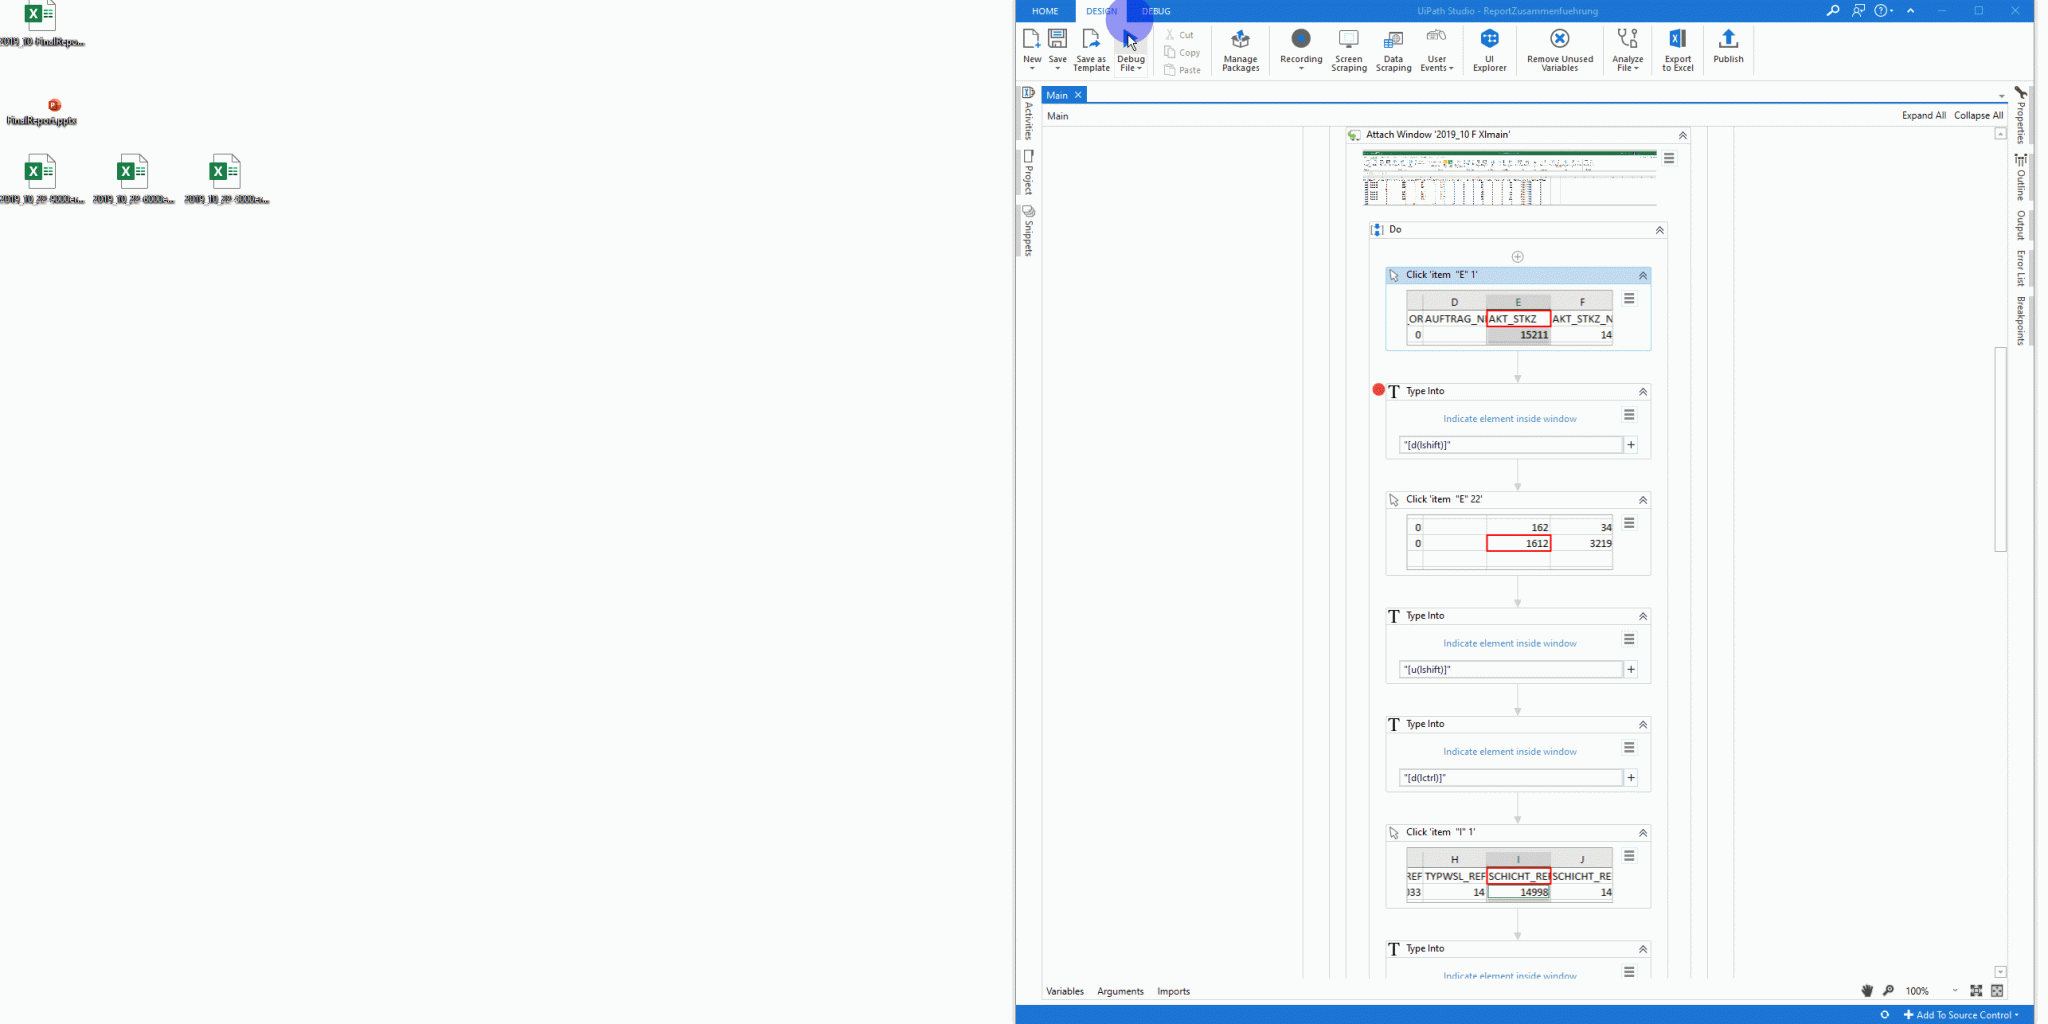Export the workflow to Excel

1677,48
